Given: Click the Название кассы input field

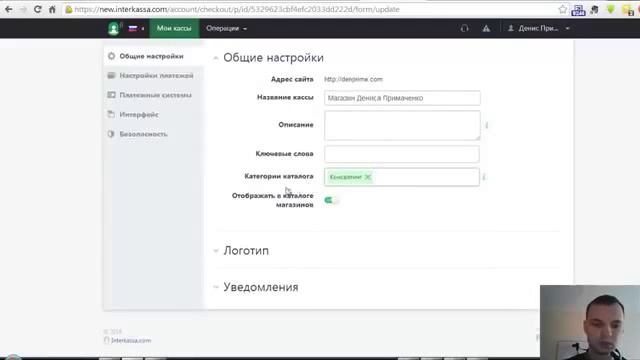Looking at the screenshot, I should [402, 98].
